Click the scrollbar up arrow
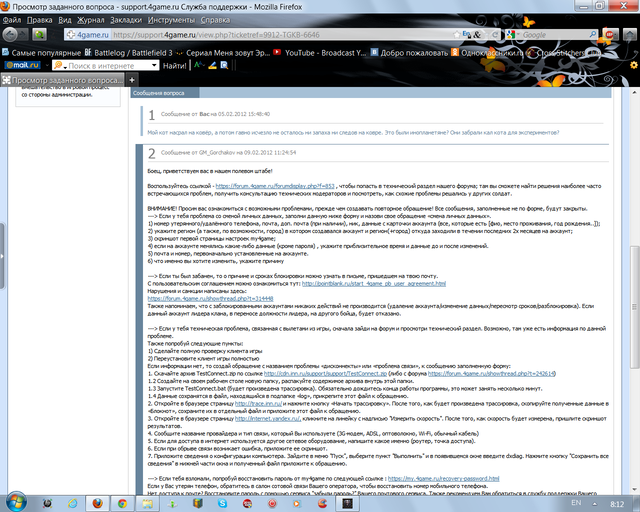Screen dimensions: 640x512 634,92
